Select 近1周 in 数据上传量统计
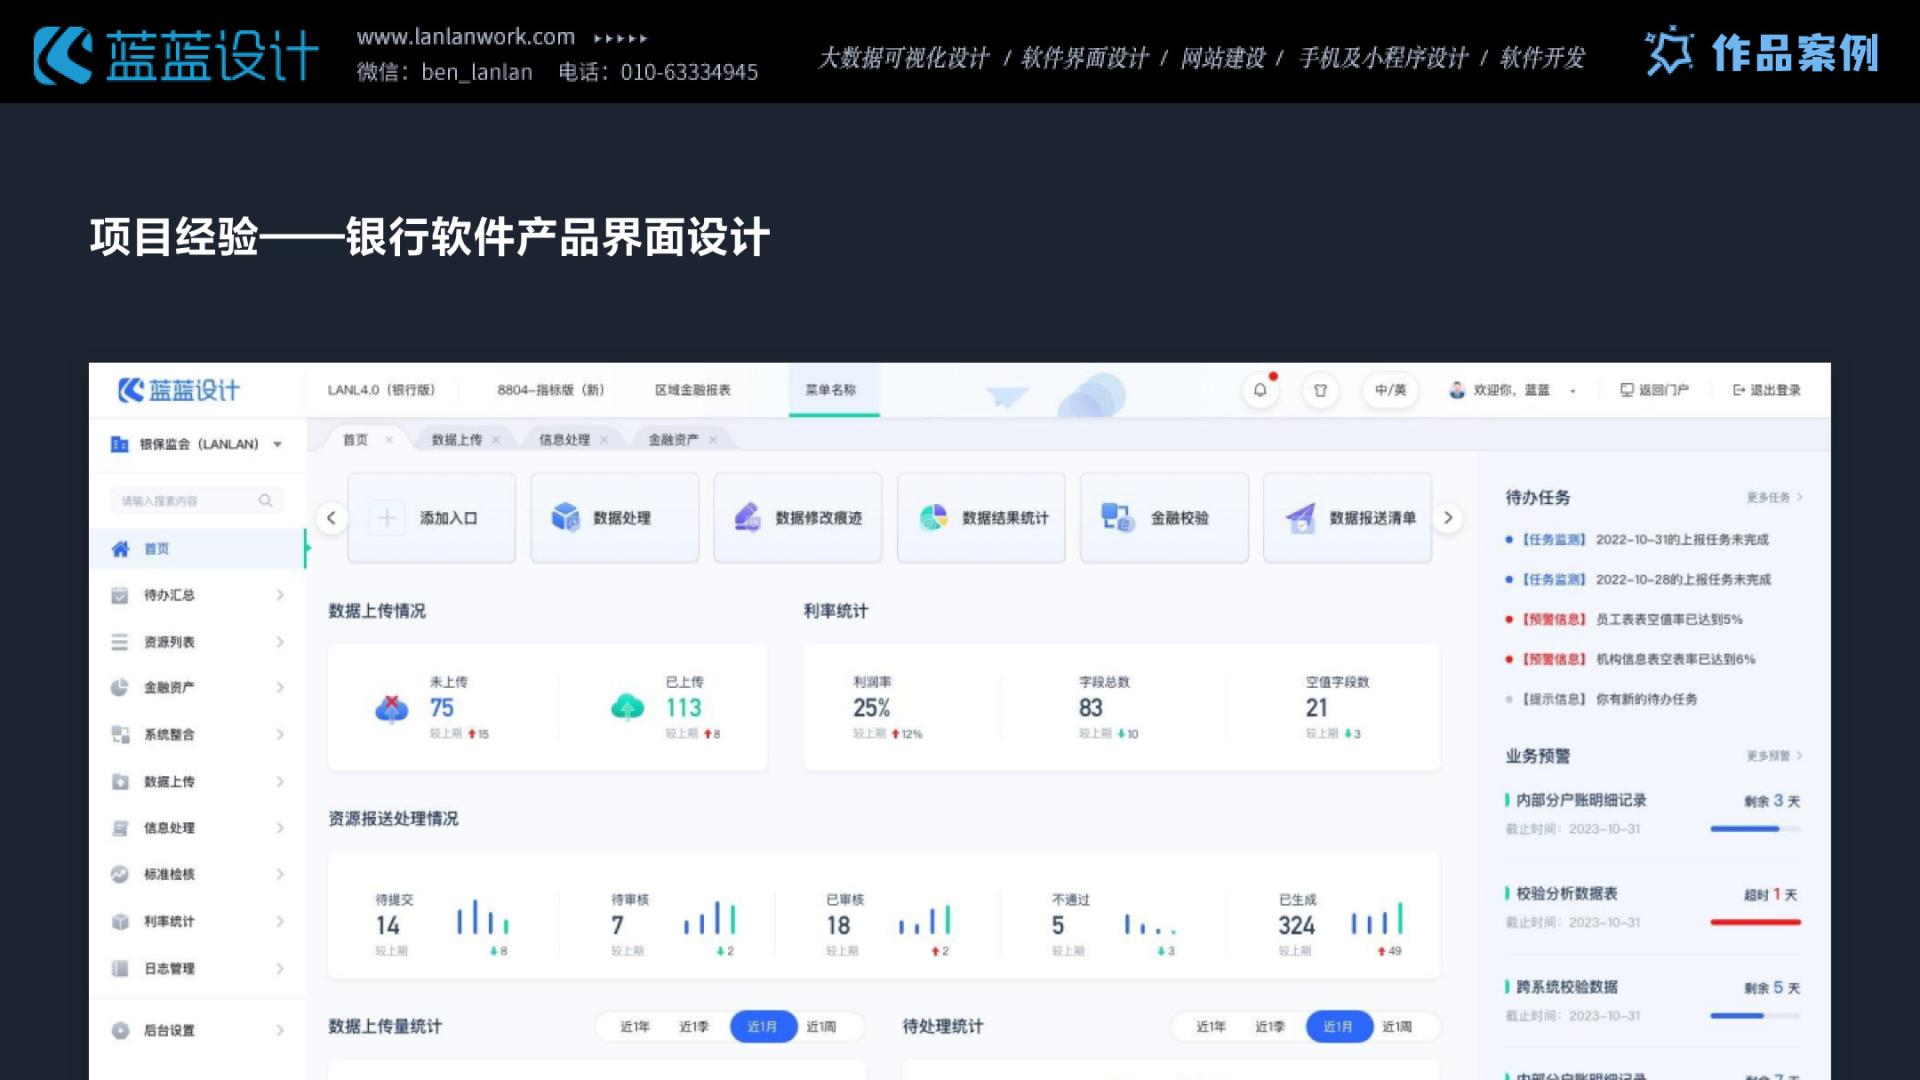Viewport: 1920px width, 1080px height. click(821, 1027)
